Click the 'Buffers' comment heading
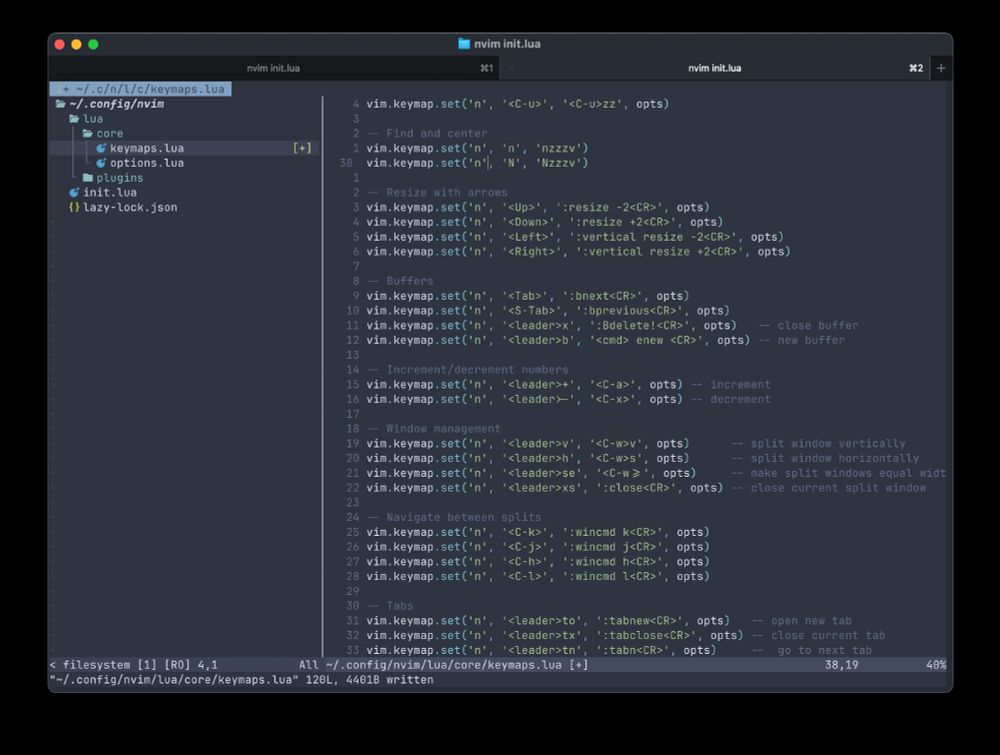 click(x=400, y=281)
